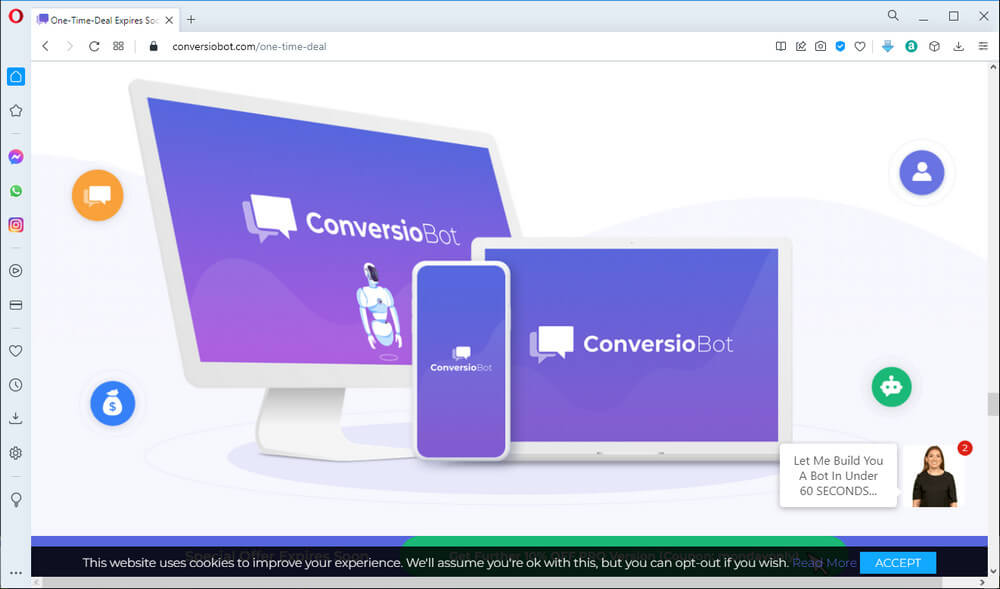Click the red 2 notification badge
The image size is (1000, 589).
(x=964, y=448)
